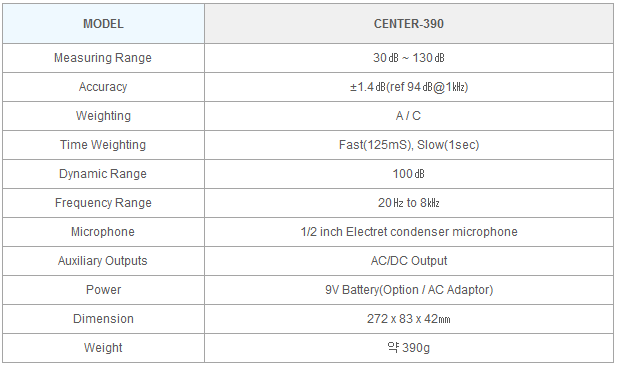Click the 272 x 83 x 42 dimension value
Screen dimensions: 617x366
point(409,318)
